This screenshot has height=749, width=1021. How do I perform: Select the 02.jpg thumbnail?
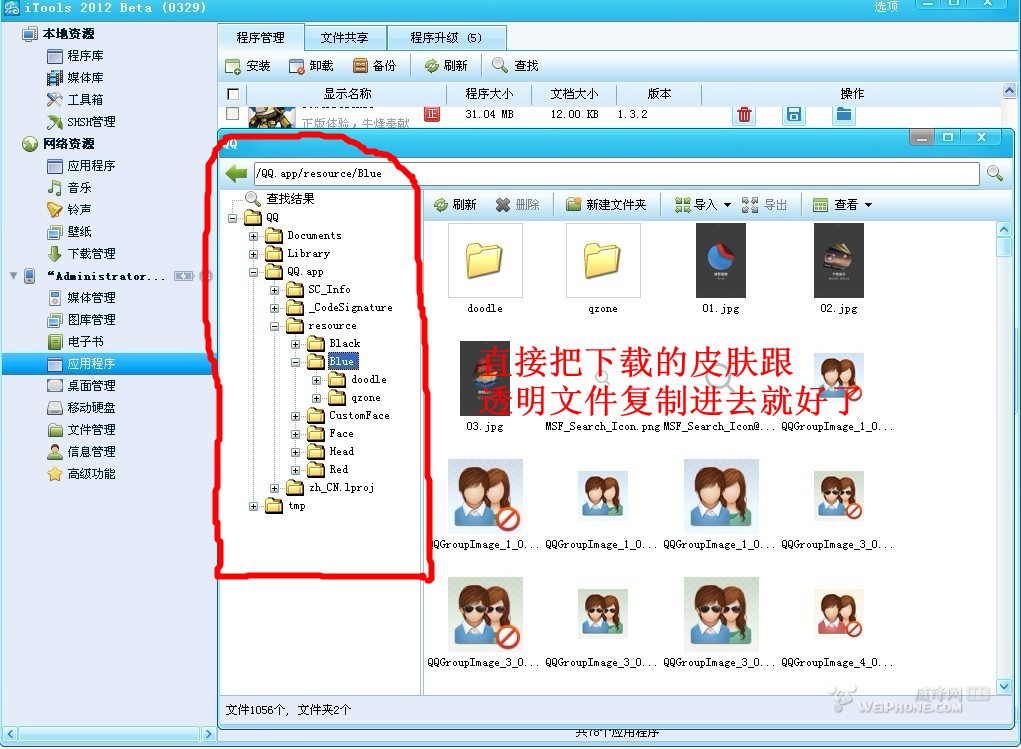[x=839, y=261]
